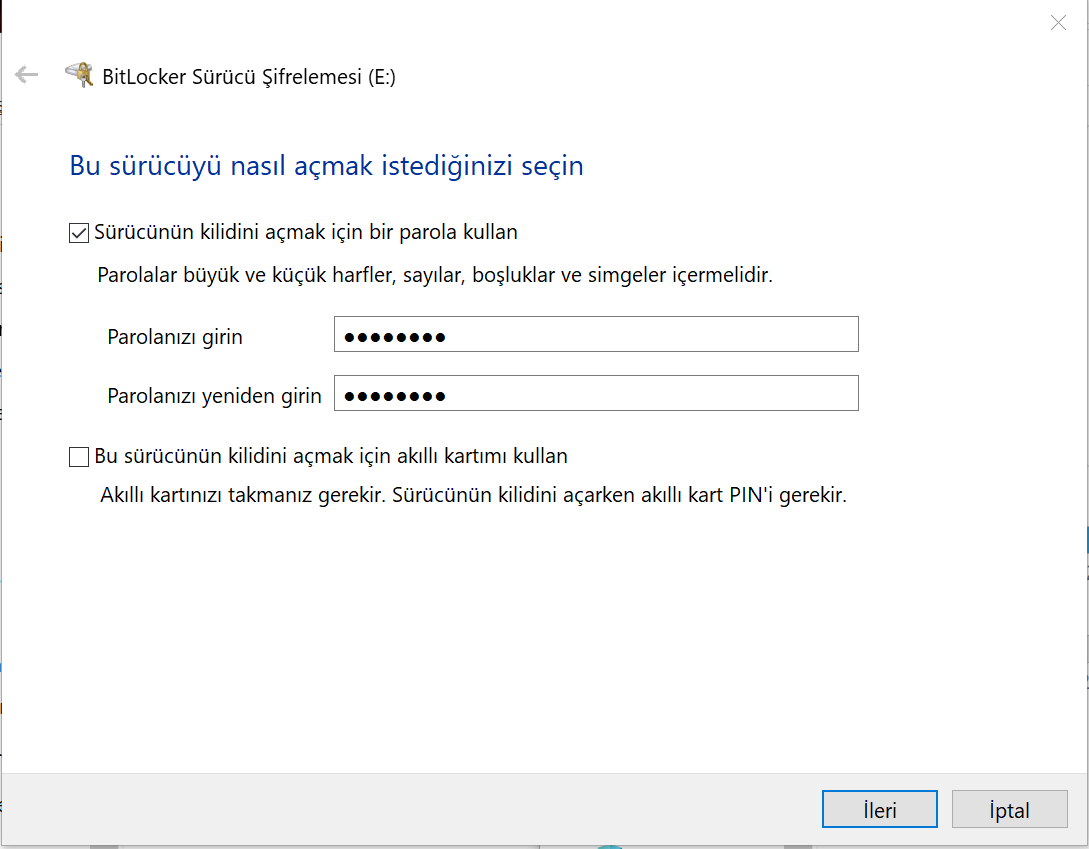Click the blue heading "Bu sürücüyü nasıl açmak istediğinizi seçin"
Screen dimensions: 1089x849
[x=326, y=166]
